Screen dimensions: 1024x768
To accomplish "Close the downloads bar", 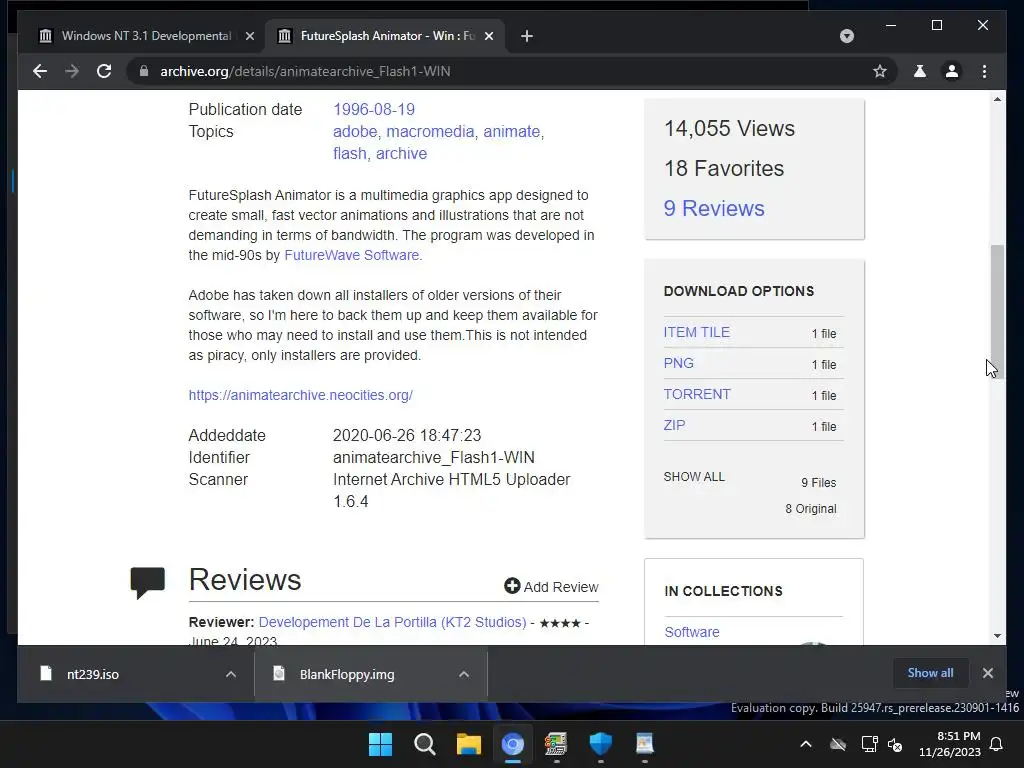I will 987,673.
